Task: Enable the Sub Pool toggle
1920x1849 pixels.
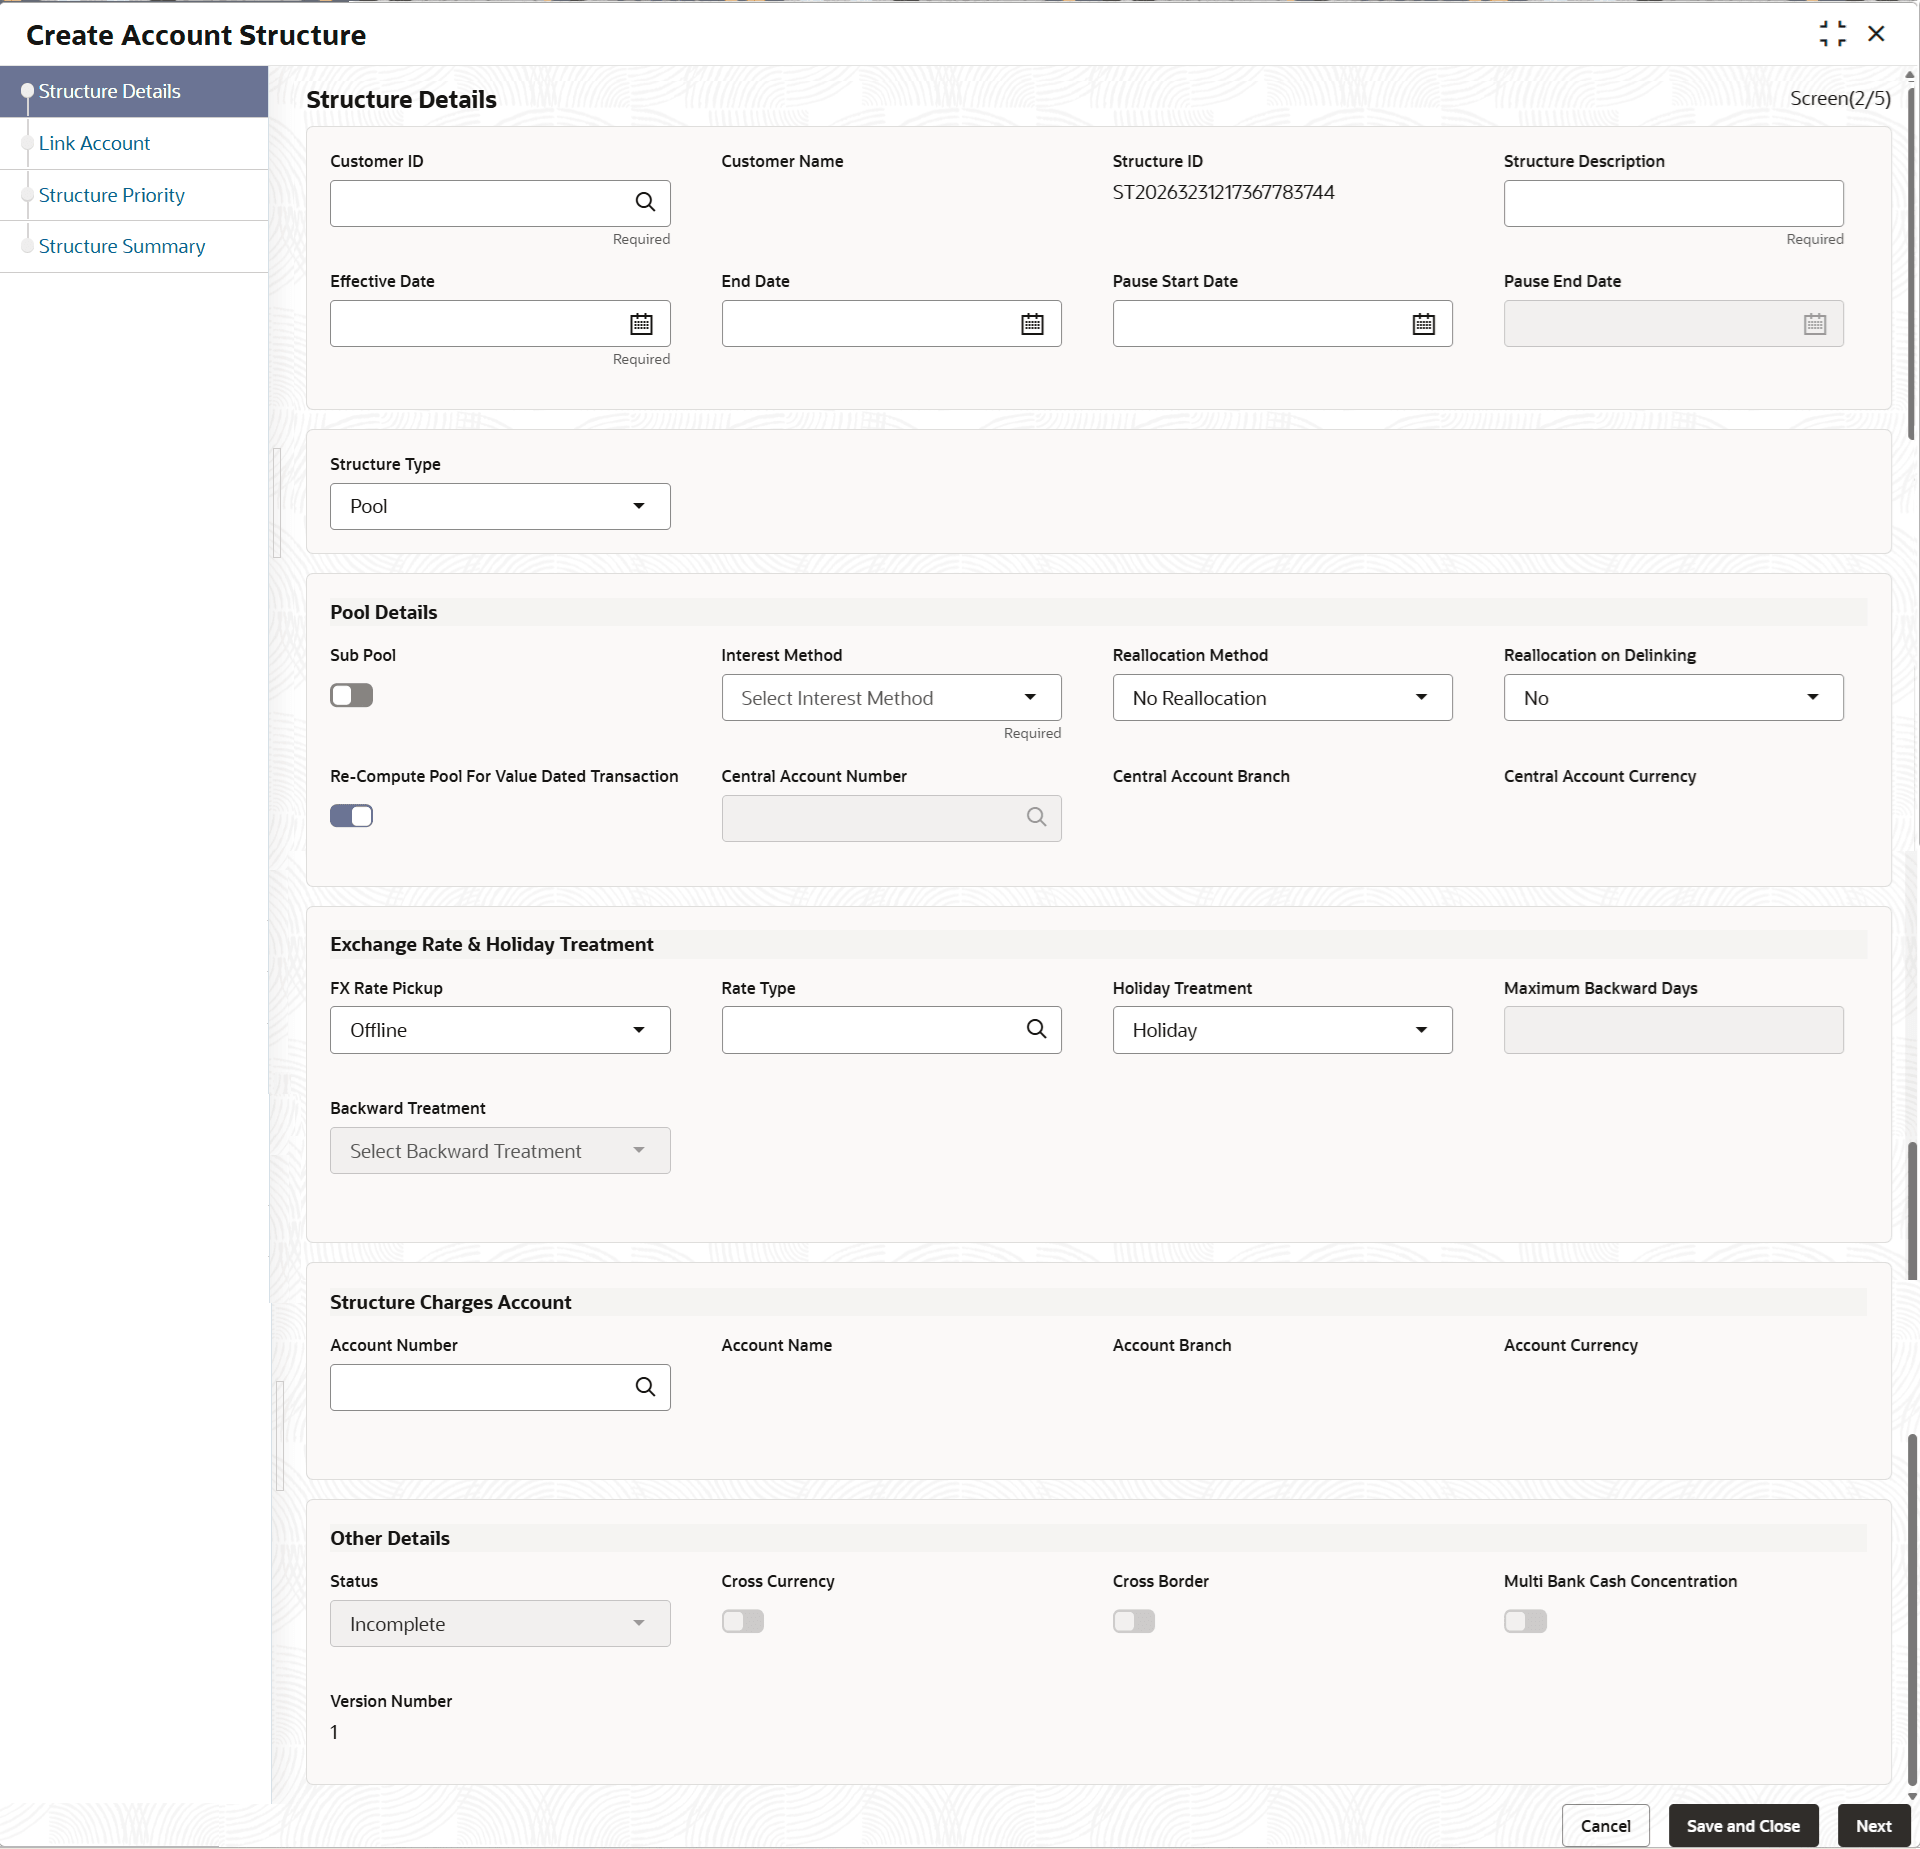Action: [351, 695]
